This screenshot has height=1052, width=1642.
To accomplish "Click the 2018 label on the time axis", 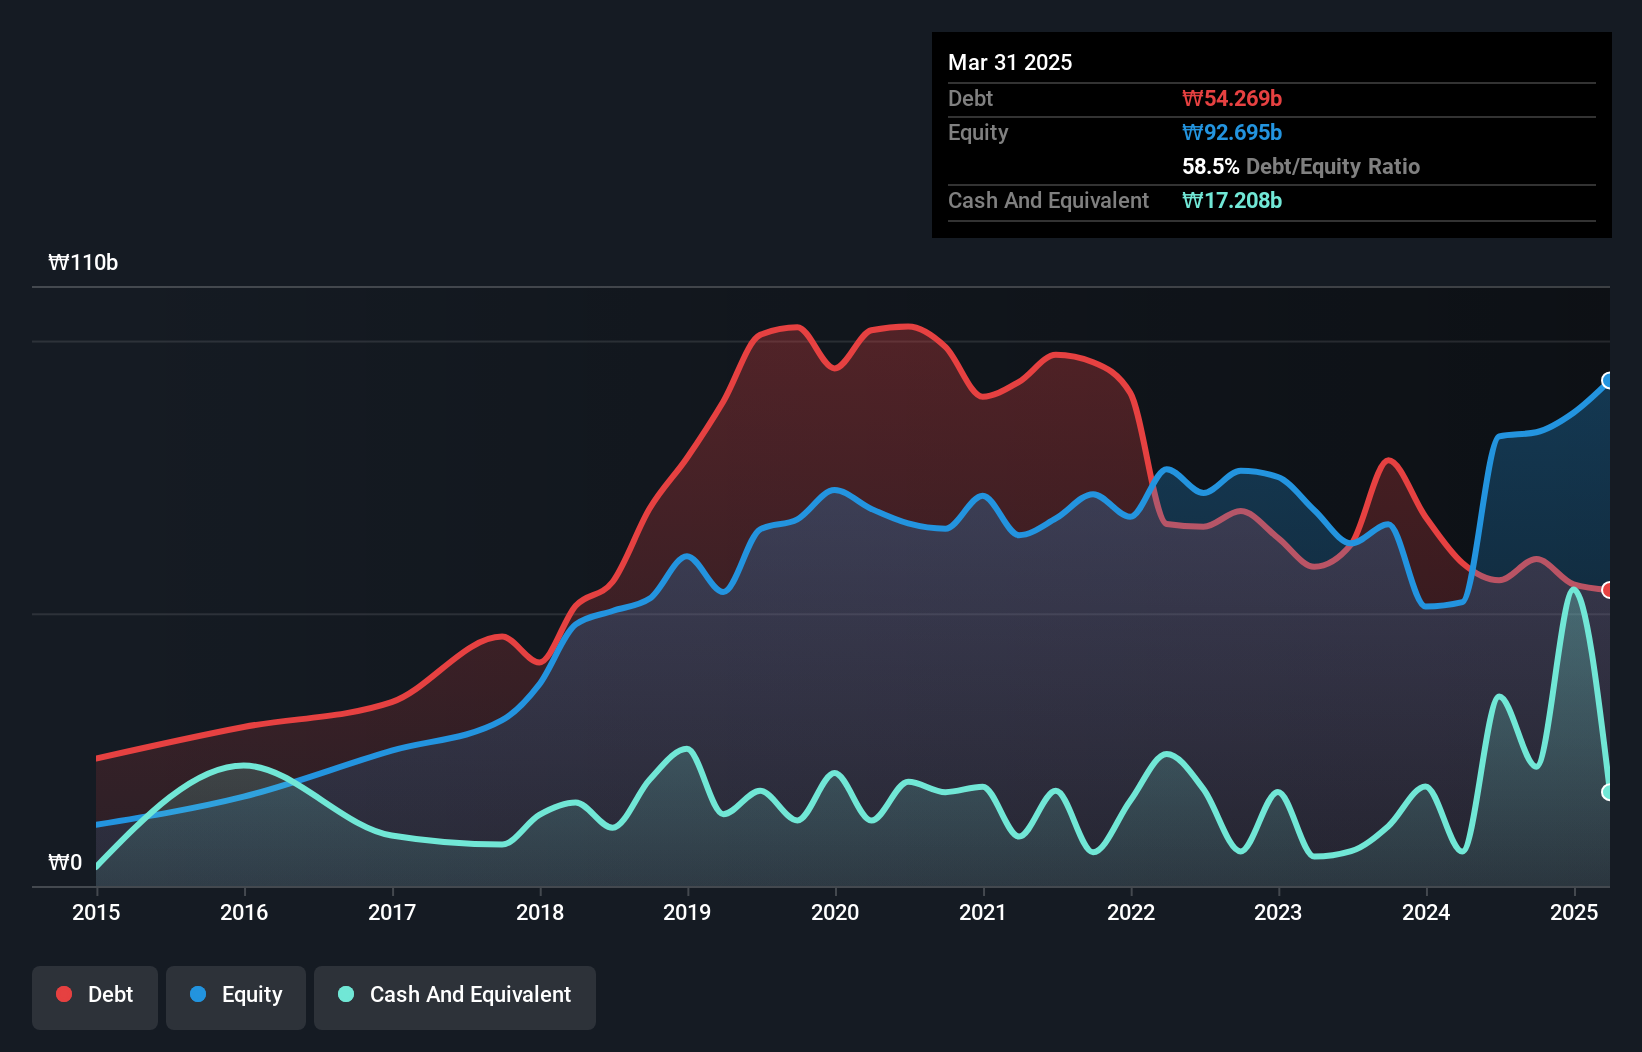I will (x=540, y=912).
